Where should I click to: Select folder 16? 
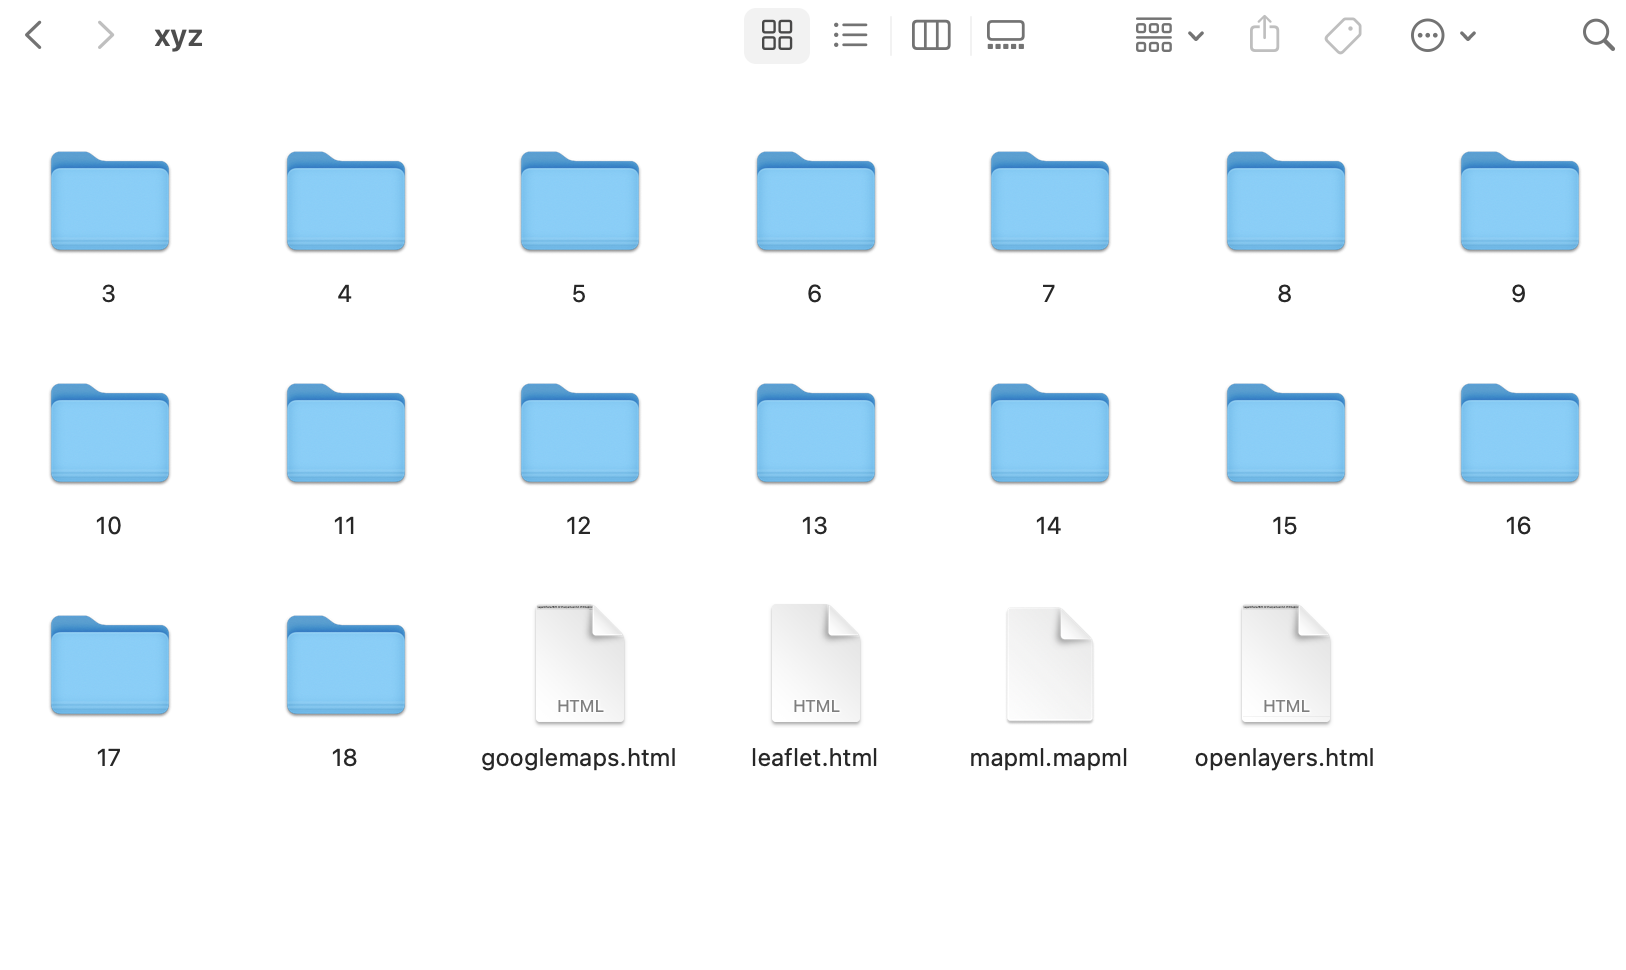coord(1520,433)
